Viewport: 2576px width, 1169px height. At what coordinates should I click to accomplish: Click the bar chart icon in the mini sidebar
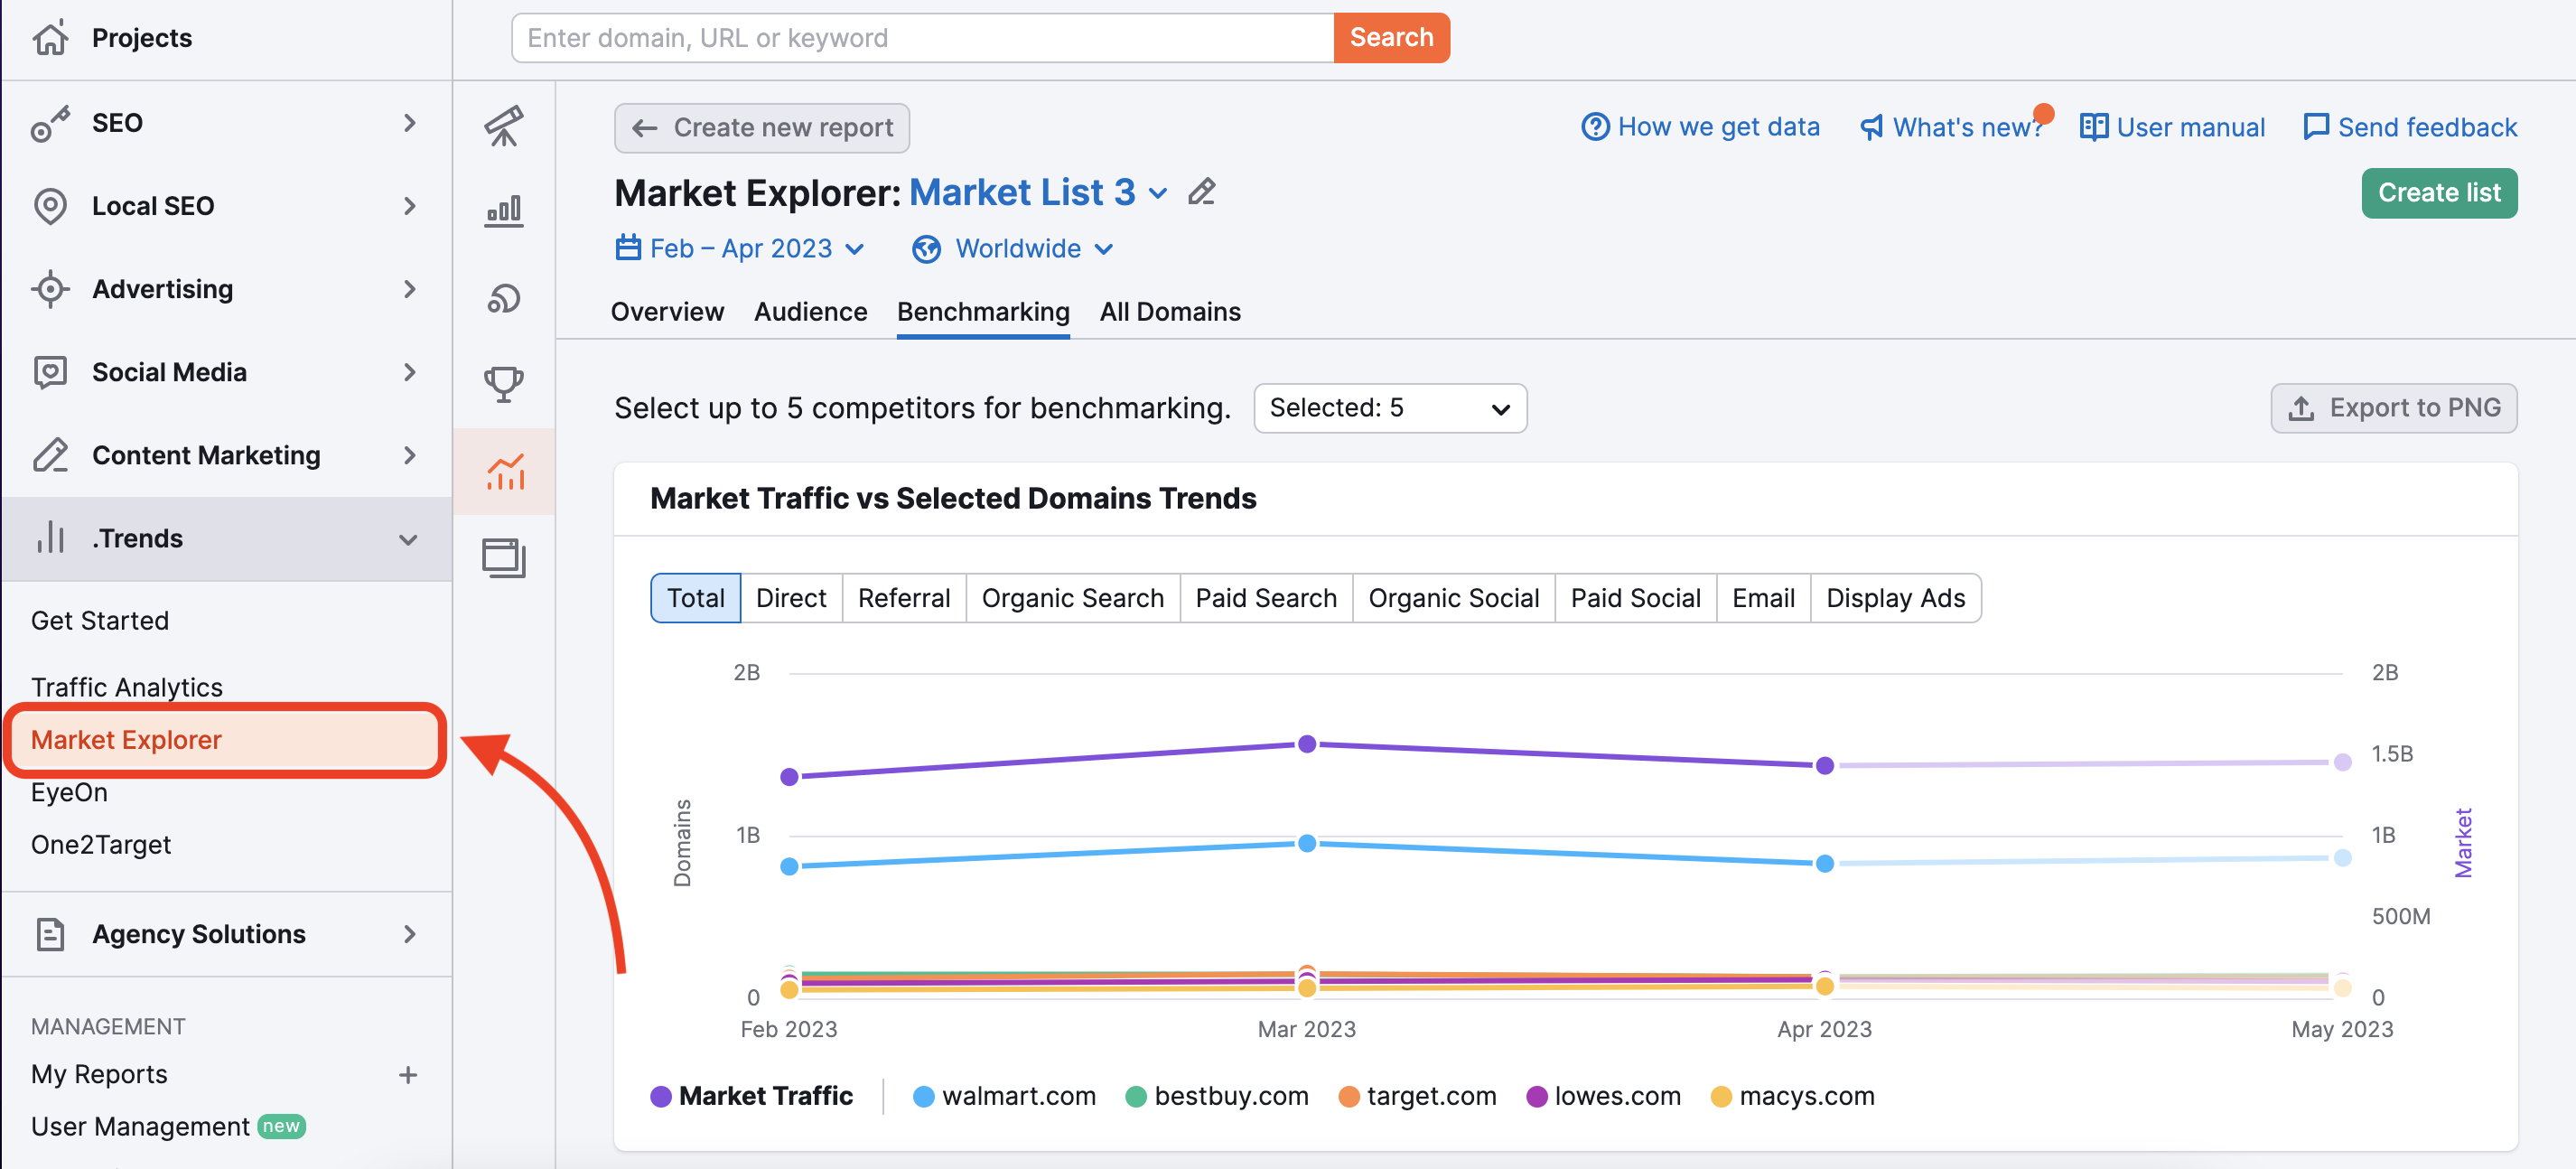pyautogui.click(x=504, y=211)
